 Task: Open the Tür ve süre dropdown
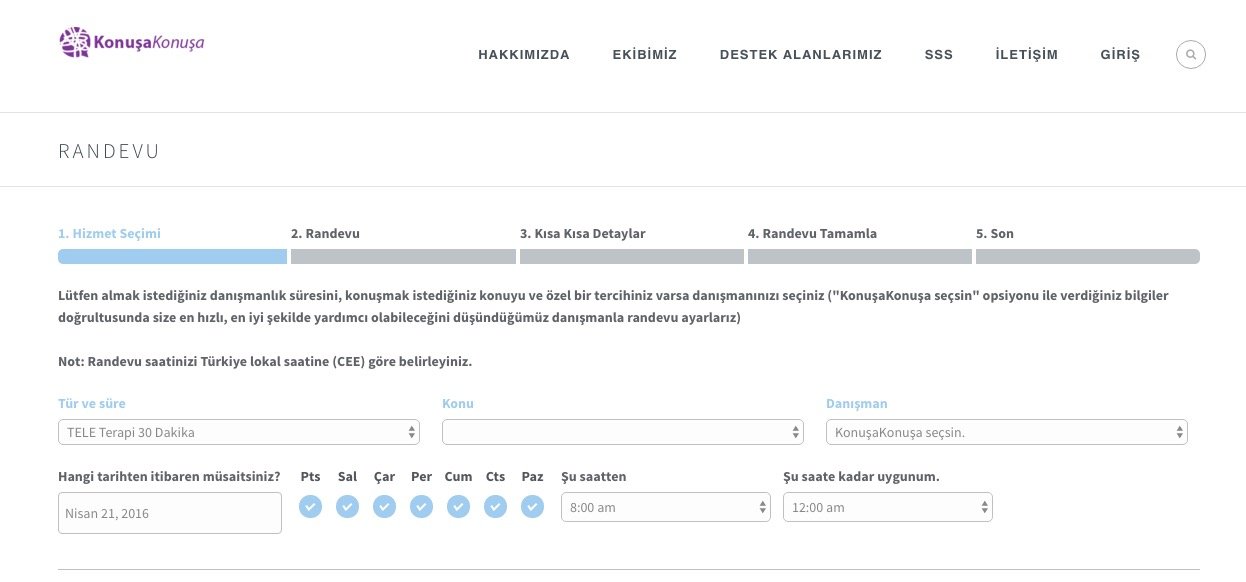(x=239, y=432)
